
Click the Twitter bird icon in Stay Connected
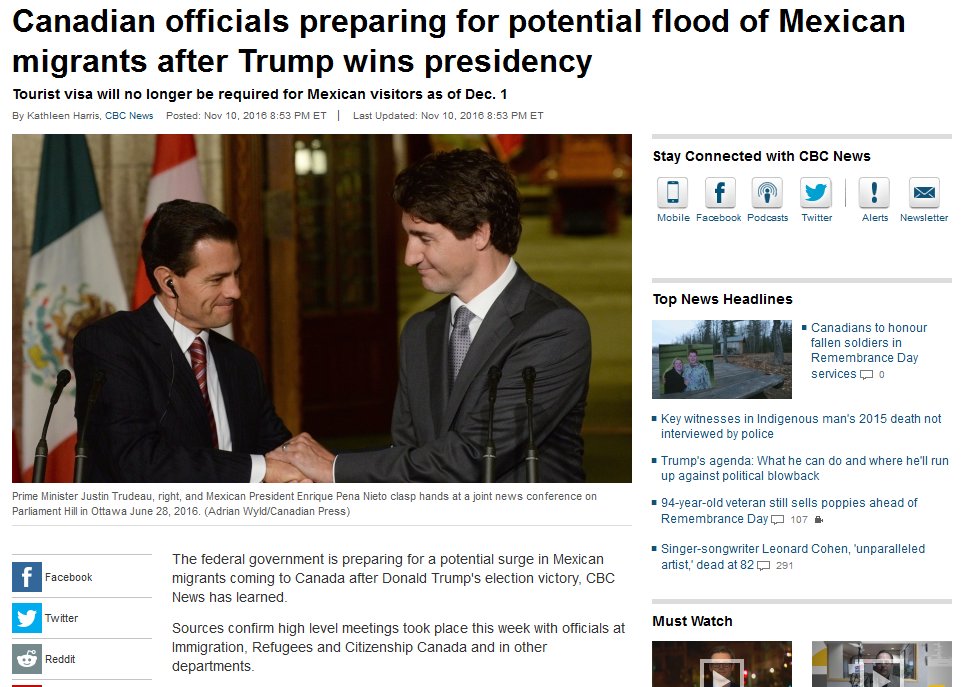[x=816, y=192]
